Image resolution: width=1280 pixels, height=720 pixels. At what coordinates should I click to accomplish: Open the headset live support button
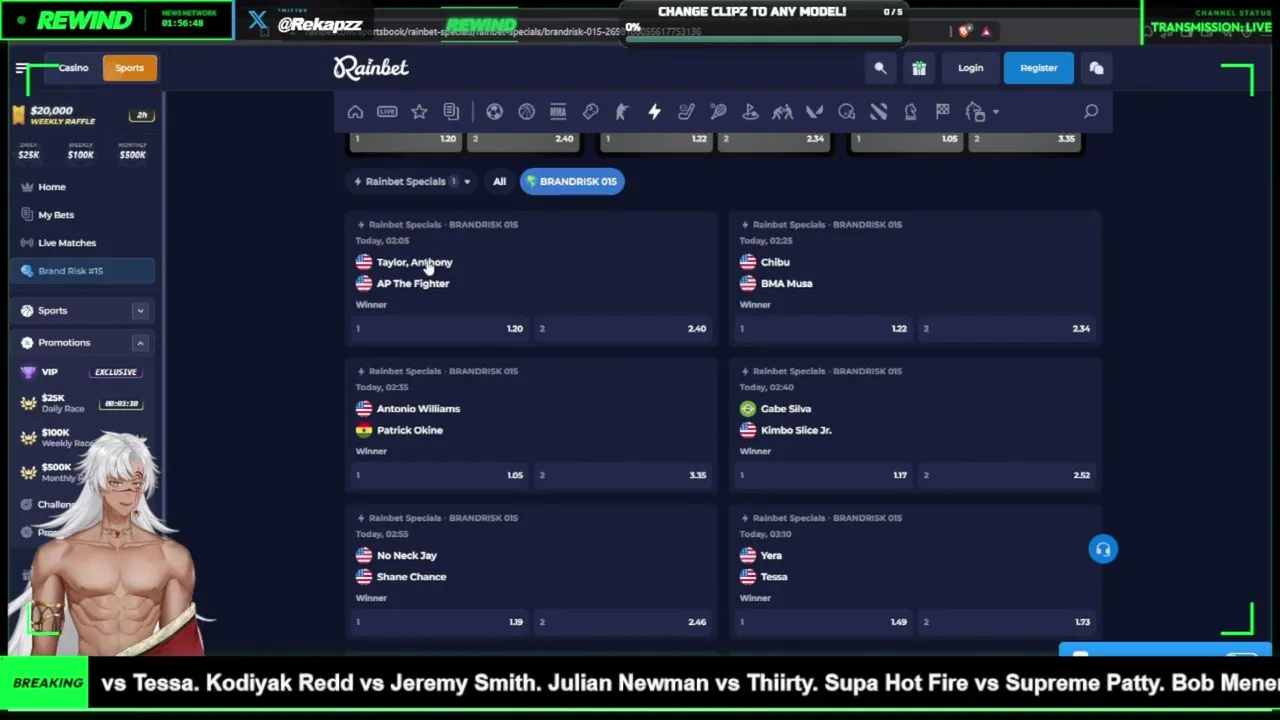pos(1103,549)
